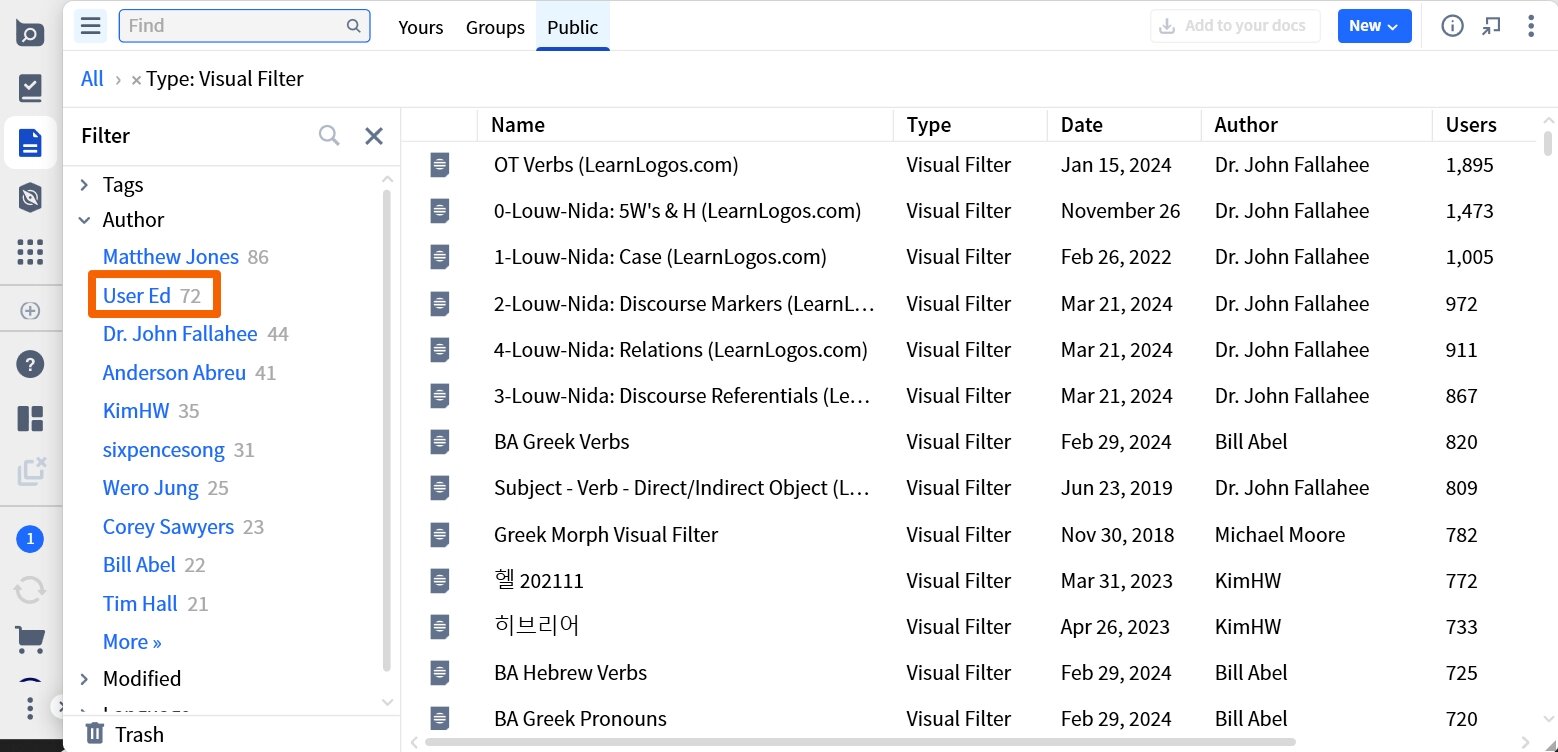The height and width of the screenshot is (752, 1558).
Task: Filter documents by Dr. John Fallahee
Action: coord(180,333)
